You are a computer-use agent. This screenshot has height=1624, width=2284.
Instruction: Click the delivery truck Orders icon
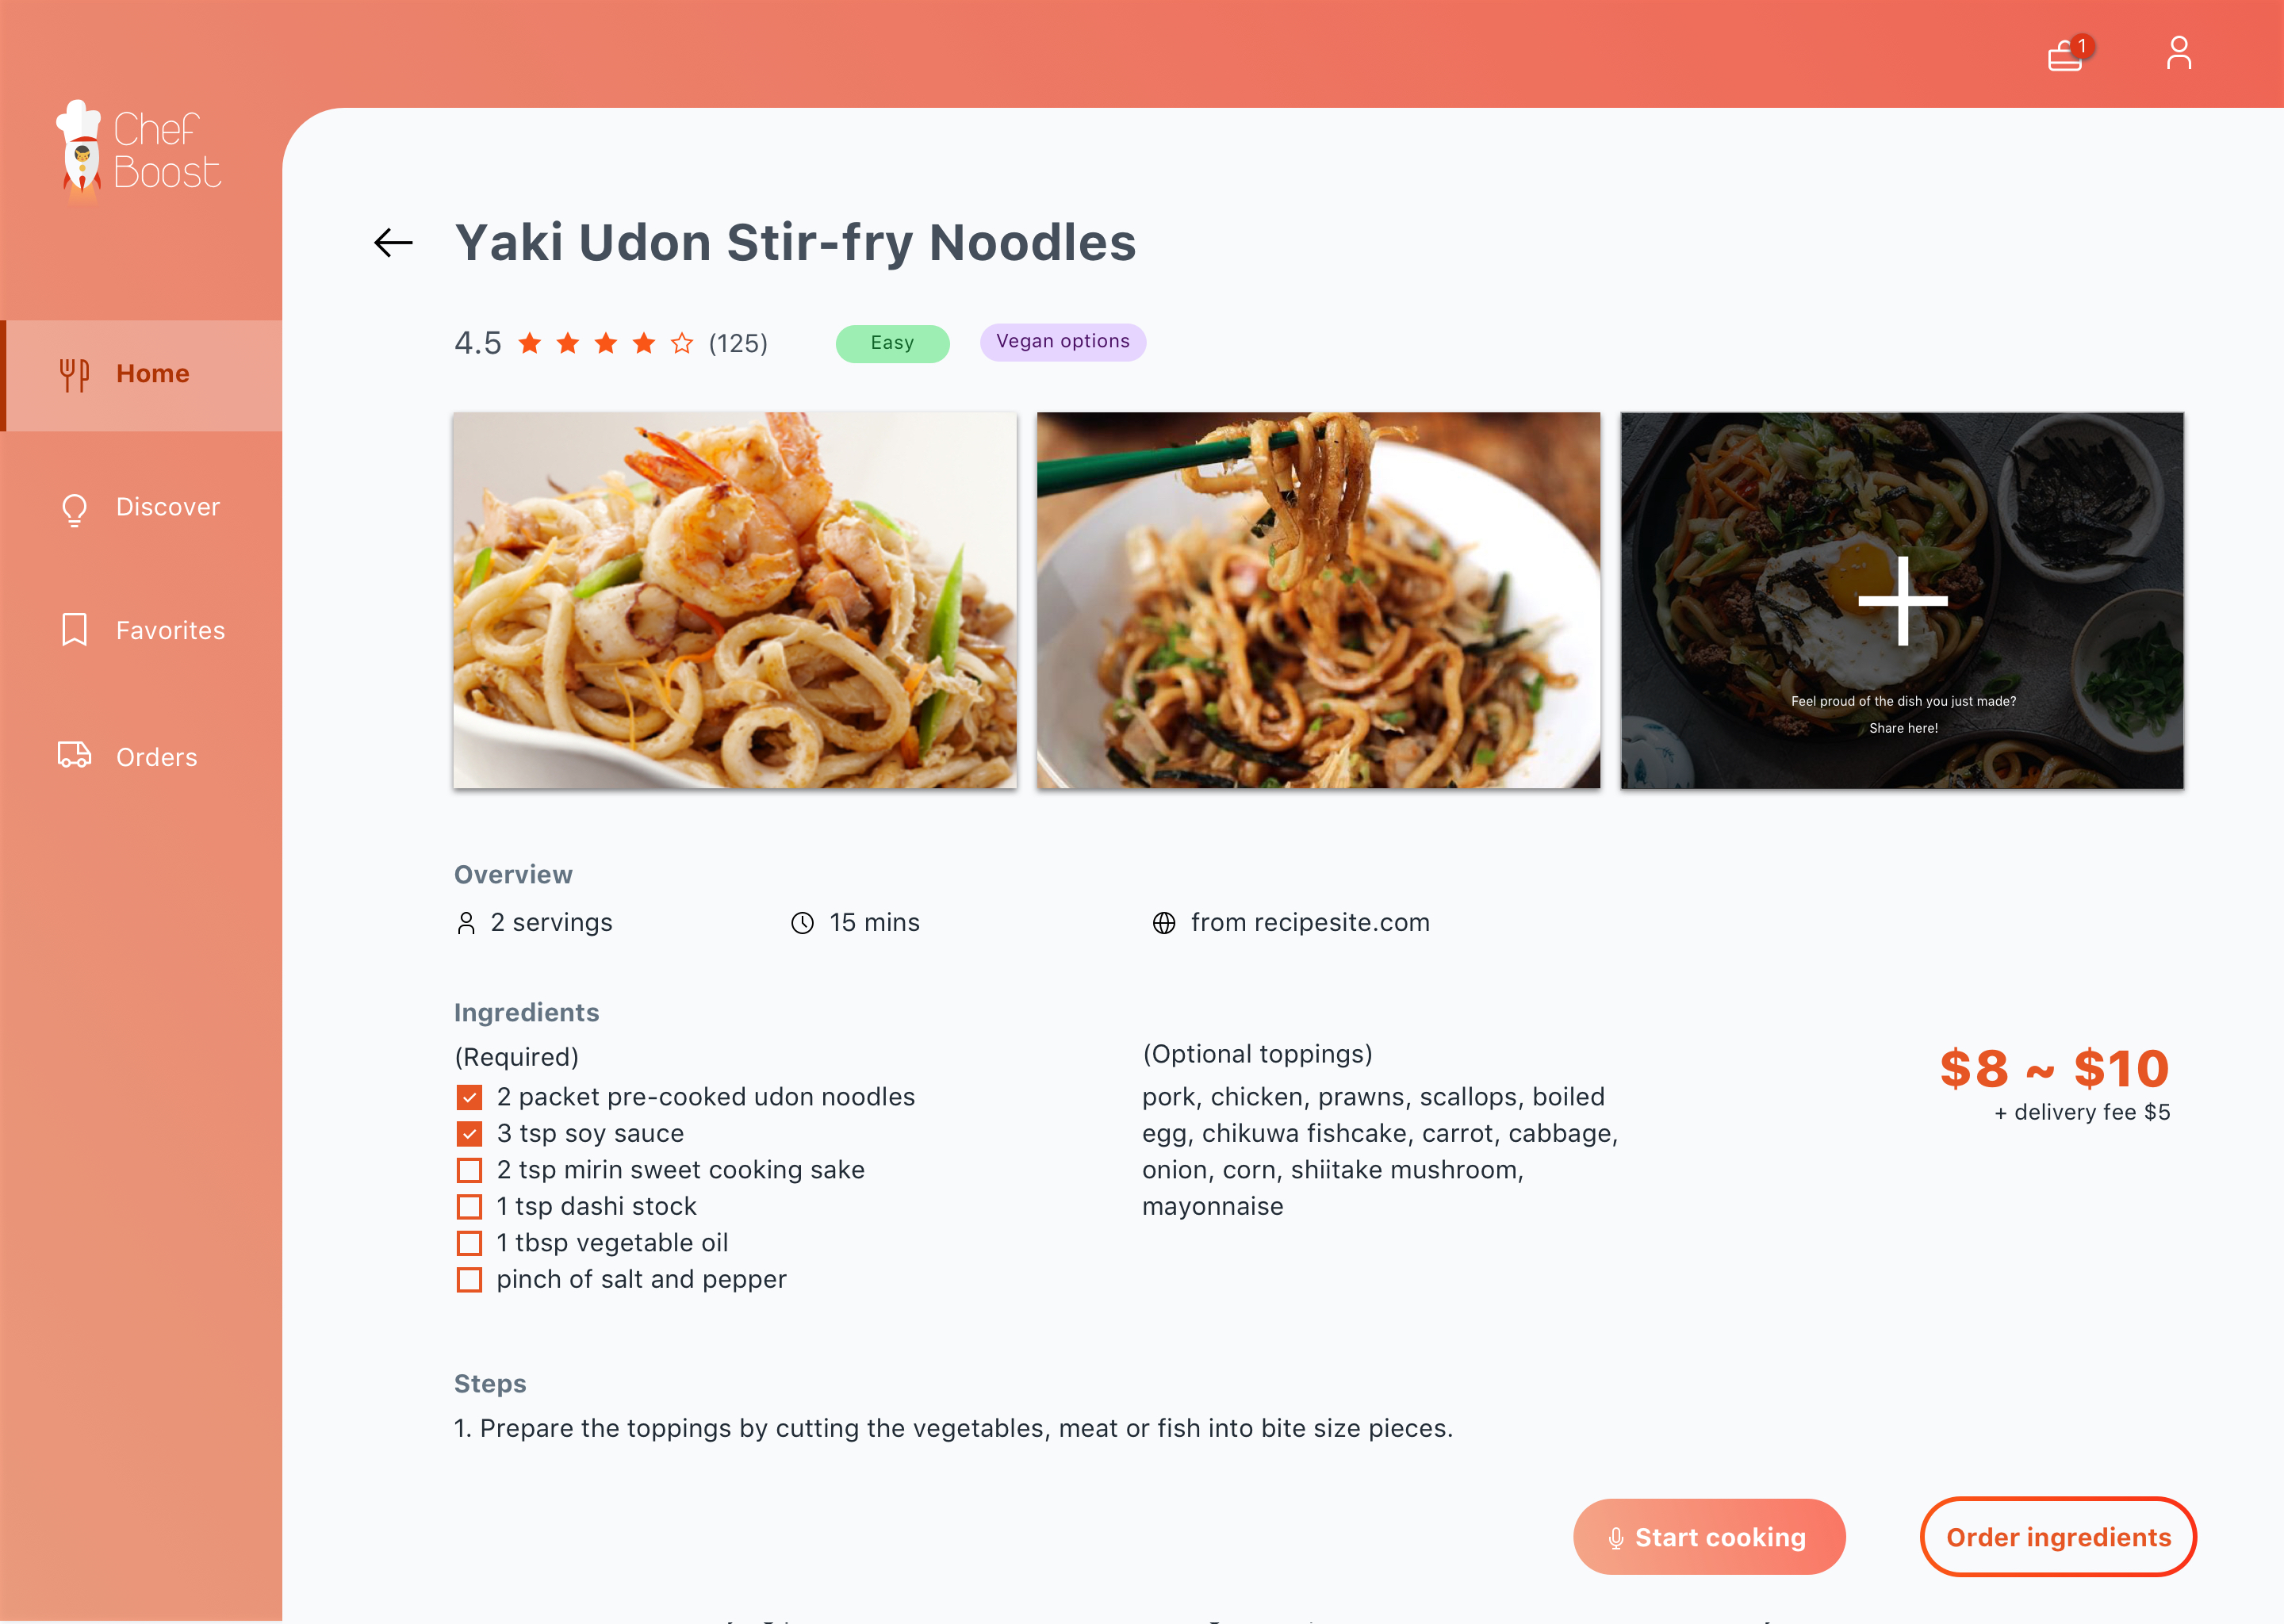(74, 755)
